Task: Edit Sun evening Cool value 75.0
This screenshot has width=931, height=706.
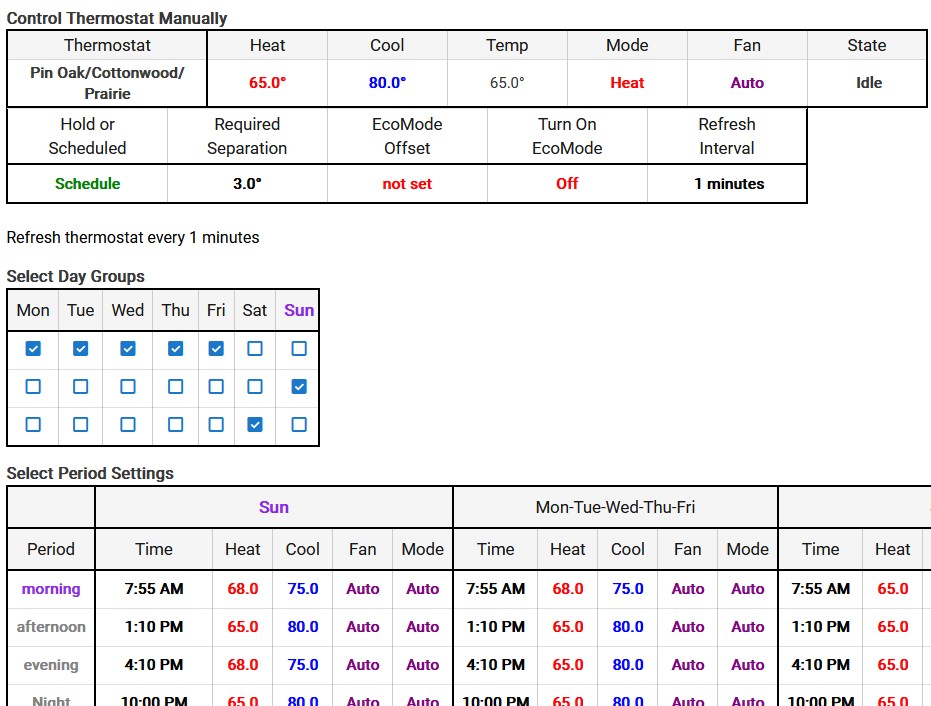Action: coord(303,665)
